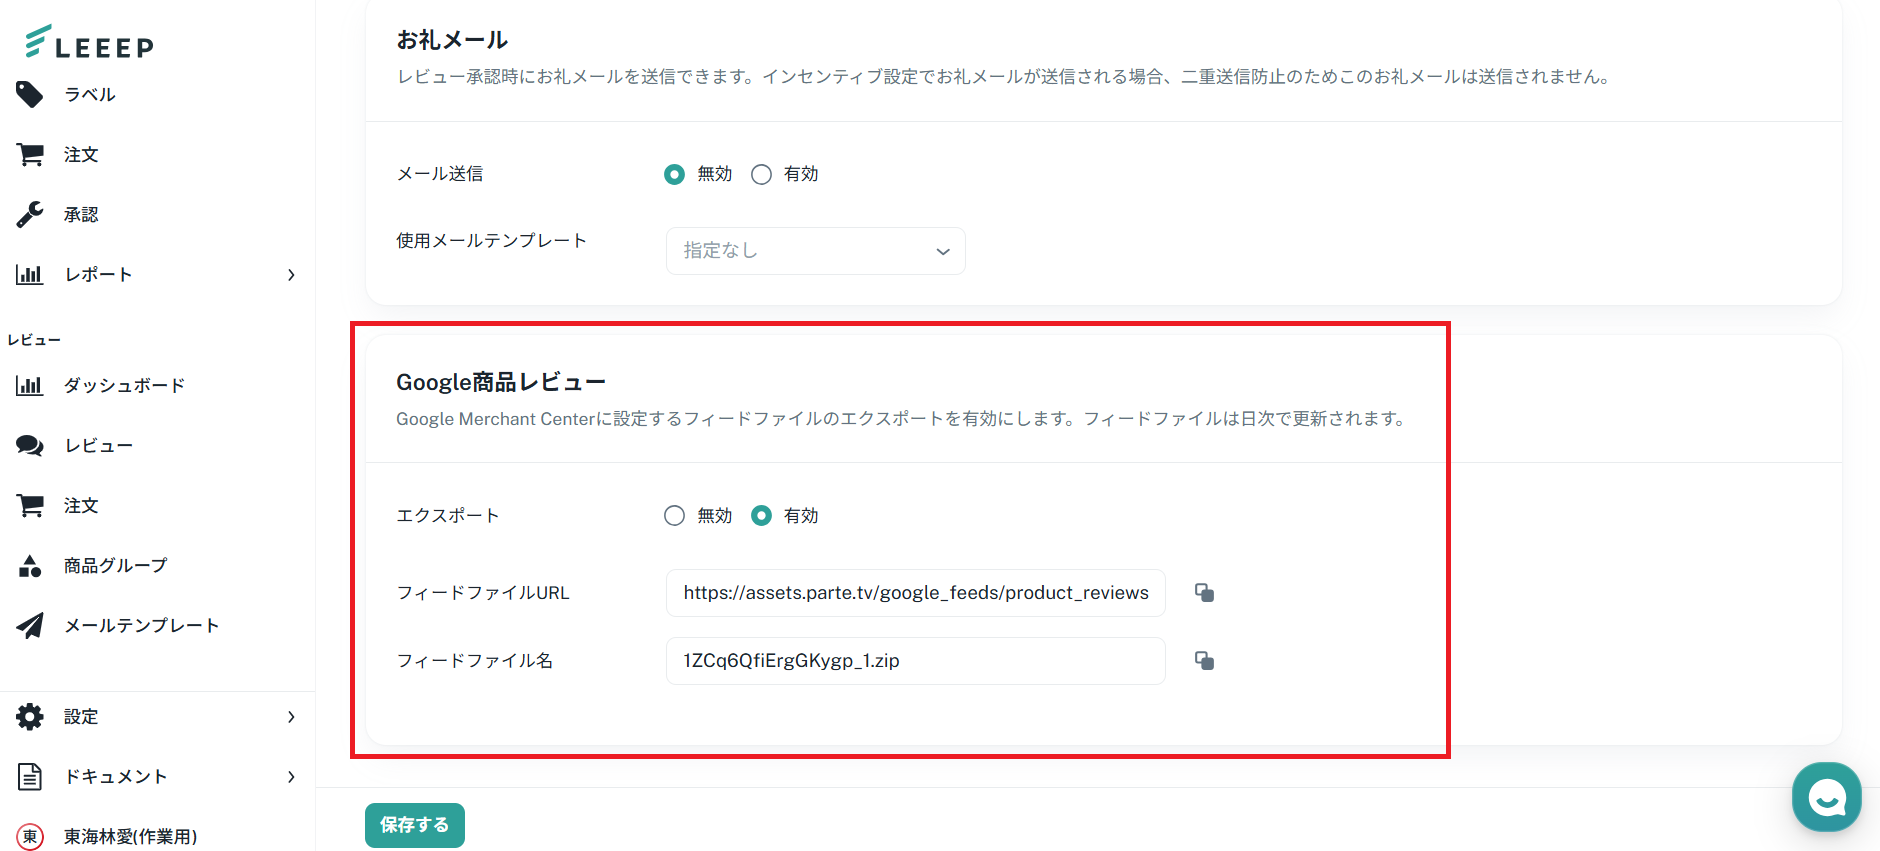Click the 保存する button

coord(415,825)
